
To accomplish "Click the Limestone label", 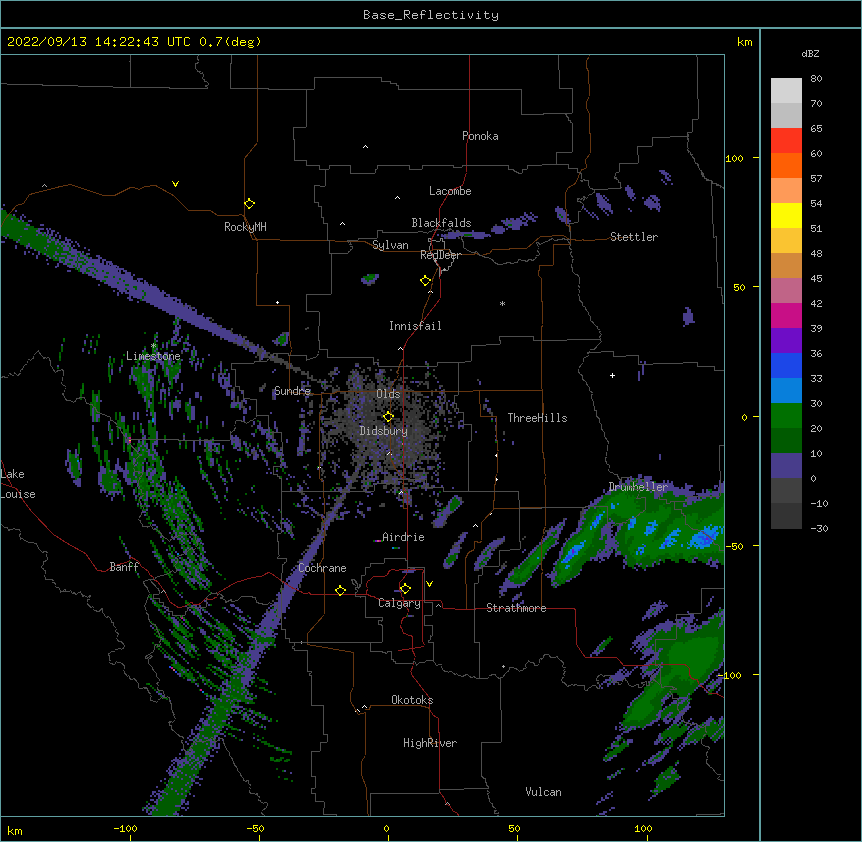I will pos(153,356).
